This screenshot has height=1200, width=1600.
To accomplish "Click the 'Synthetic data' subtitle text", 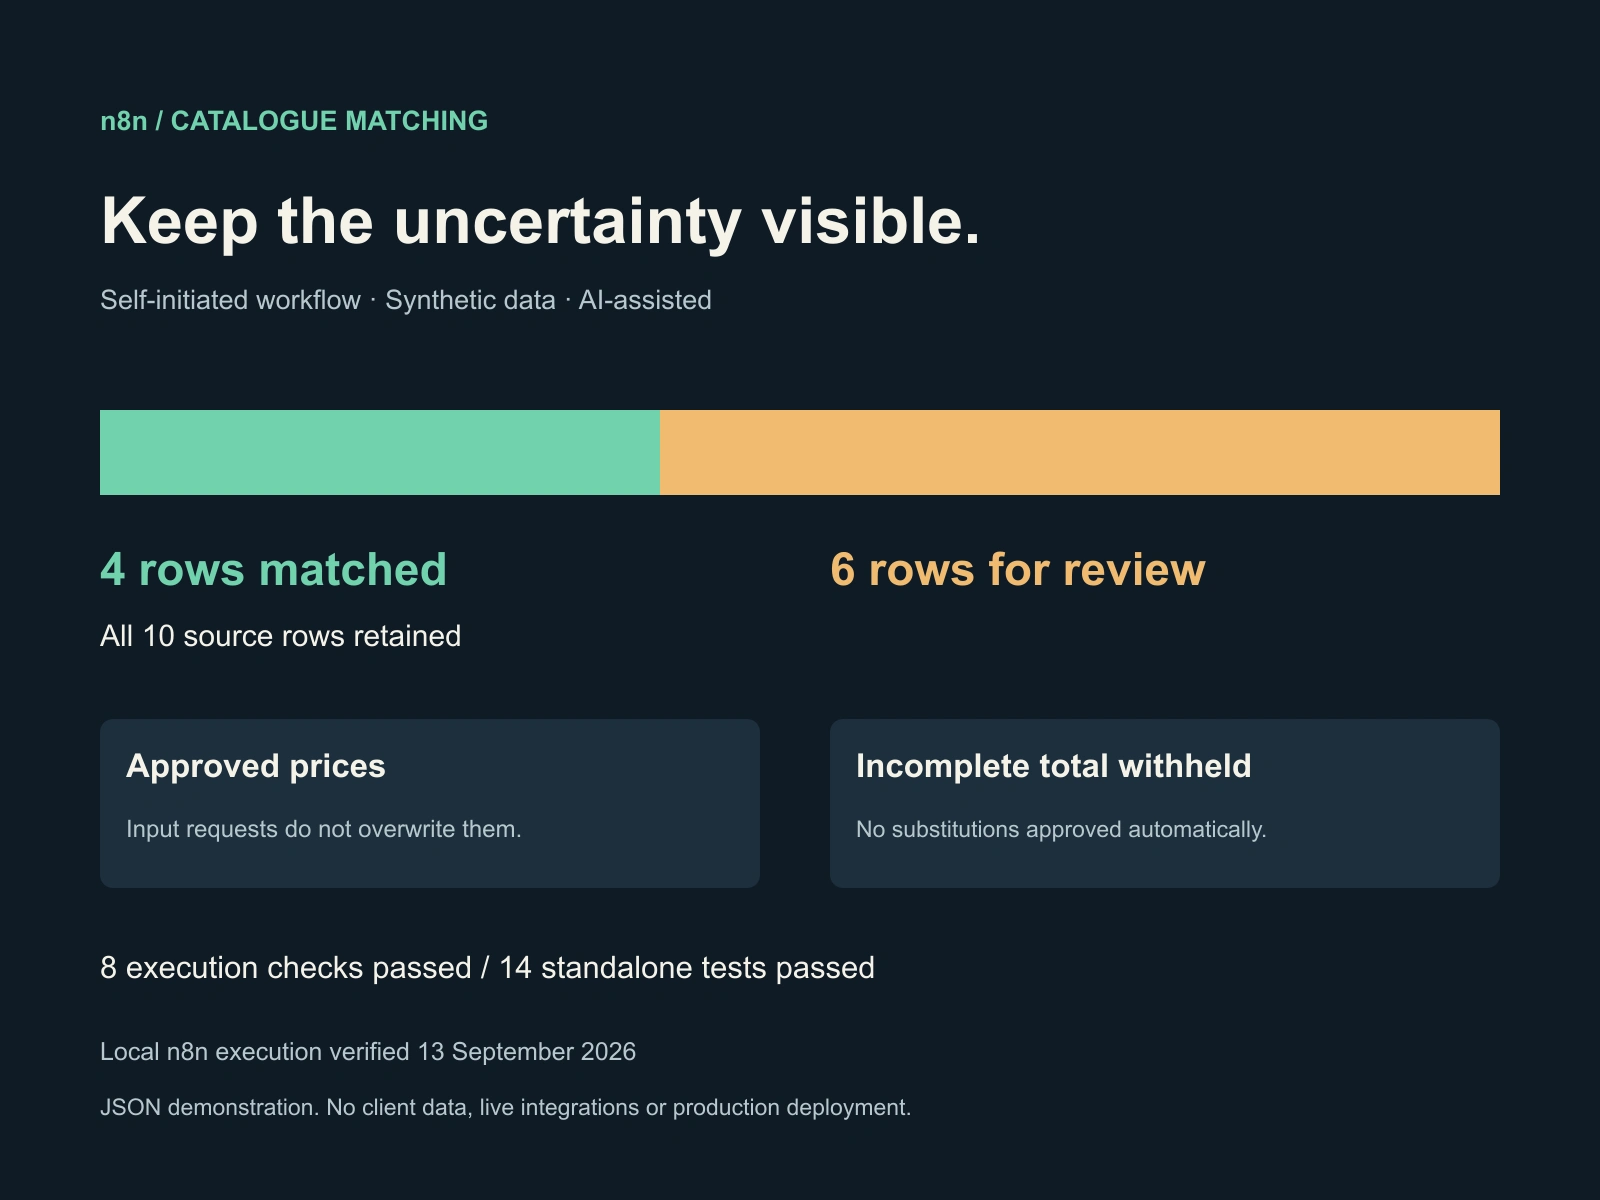I will tap(470, 300).
